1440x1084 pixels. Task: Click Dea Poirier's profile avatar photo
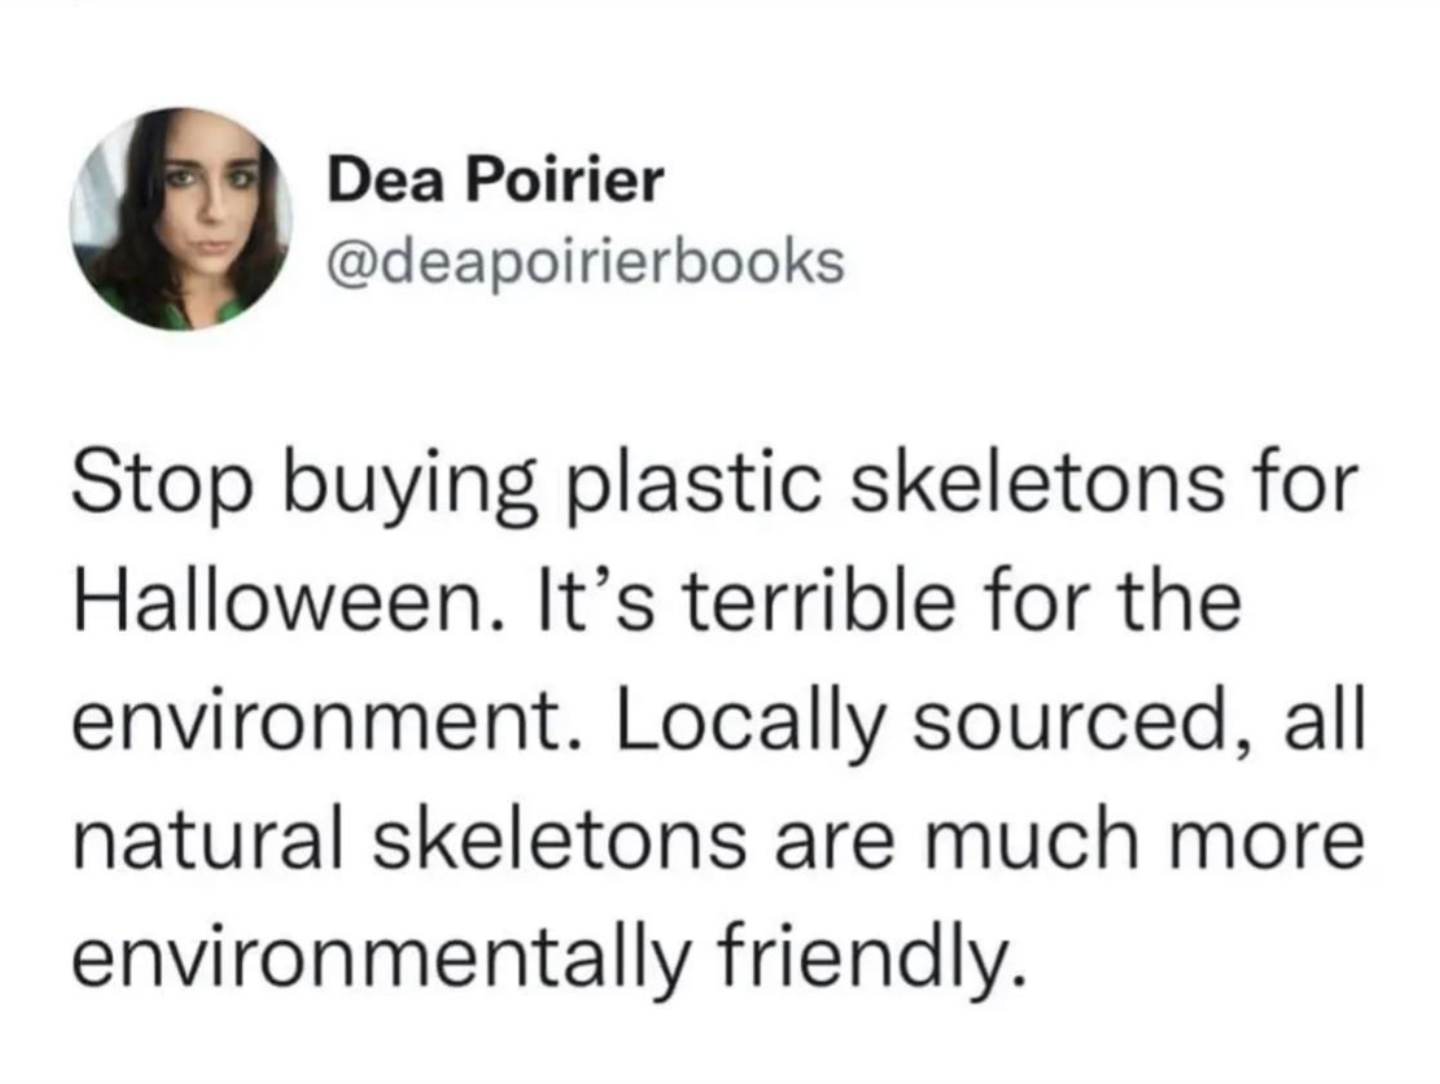tap(181, 220)
